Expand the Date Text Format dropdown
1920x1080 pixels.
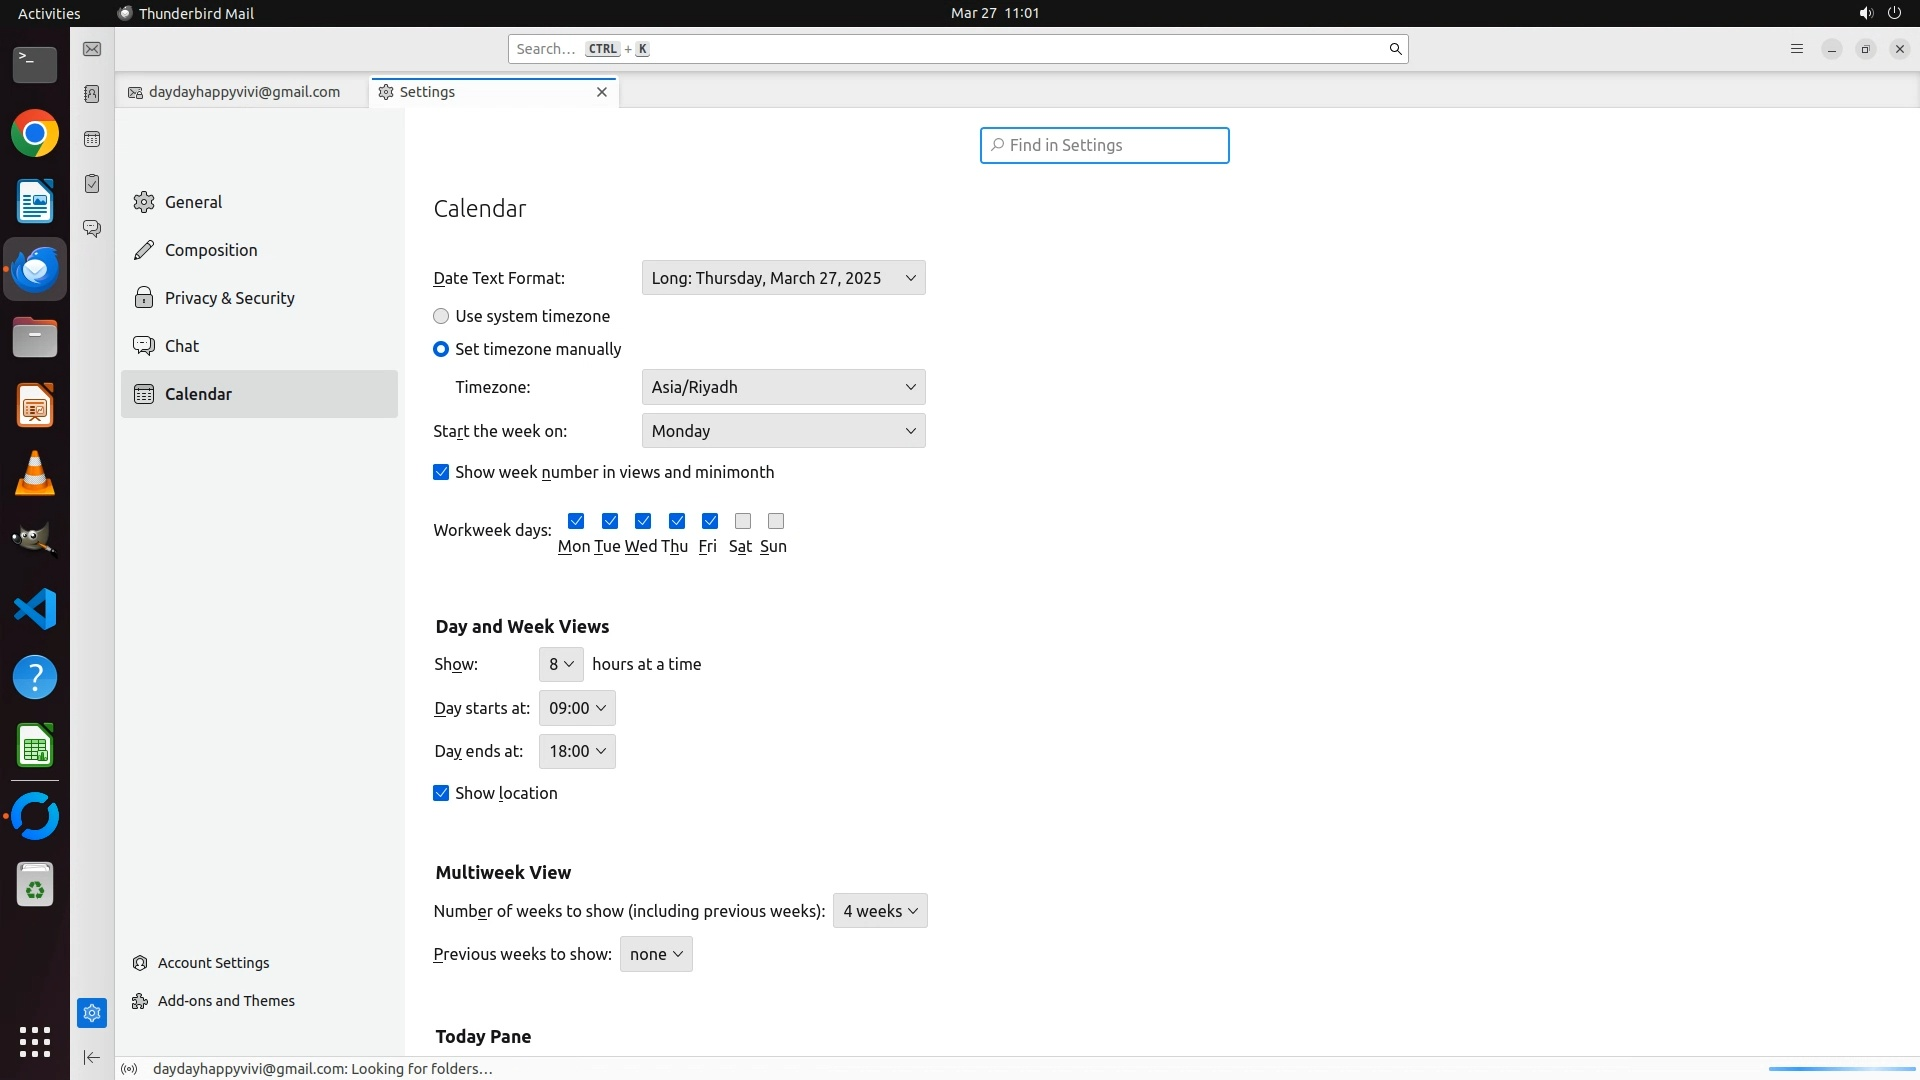click(x=783, y=278)
